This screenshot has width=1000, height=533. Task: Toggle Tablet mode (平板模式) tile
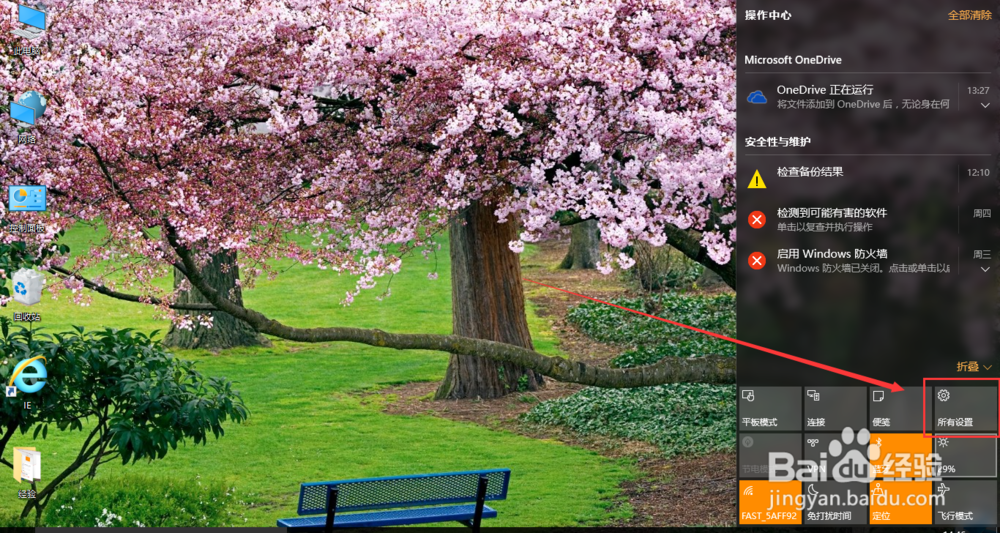(770, 408)
